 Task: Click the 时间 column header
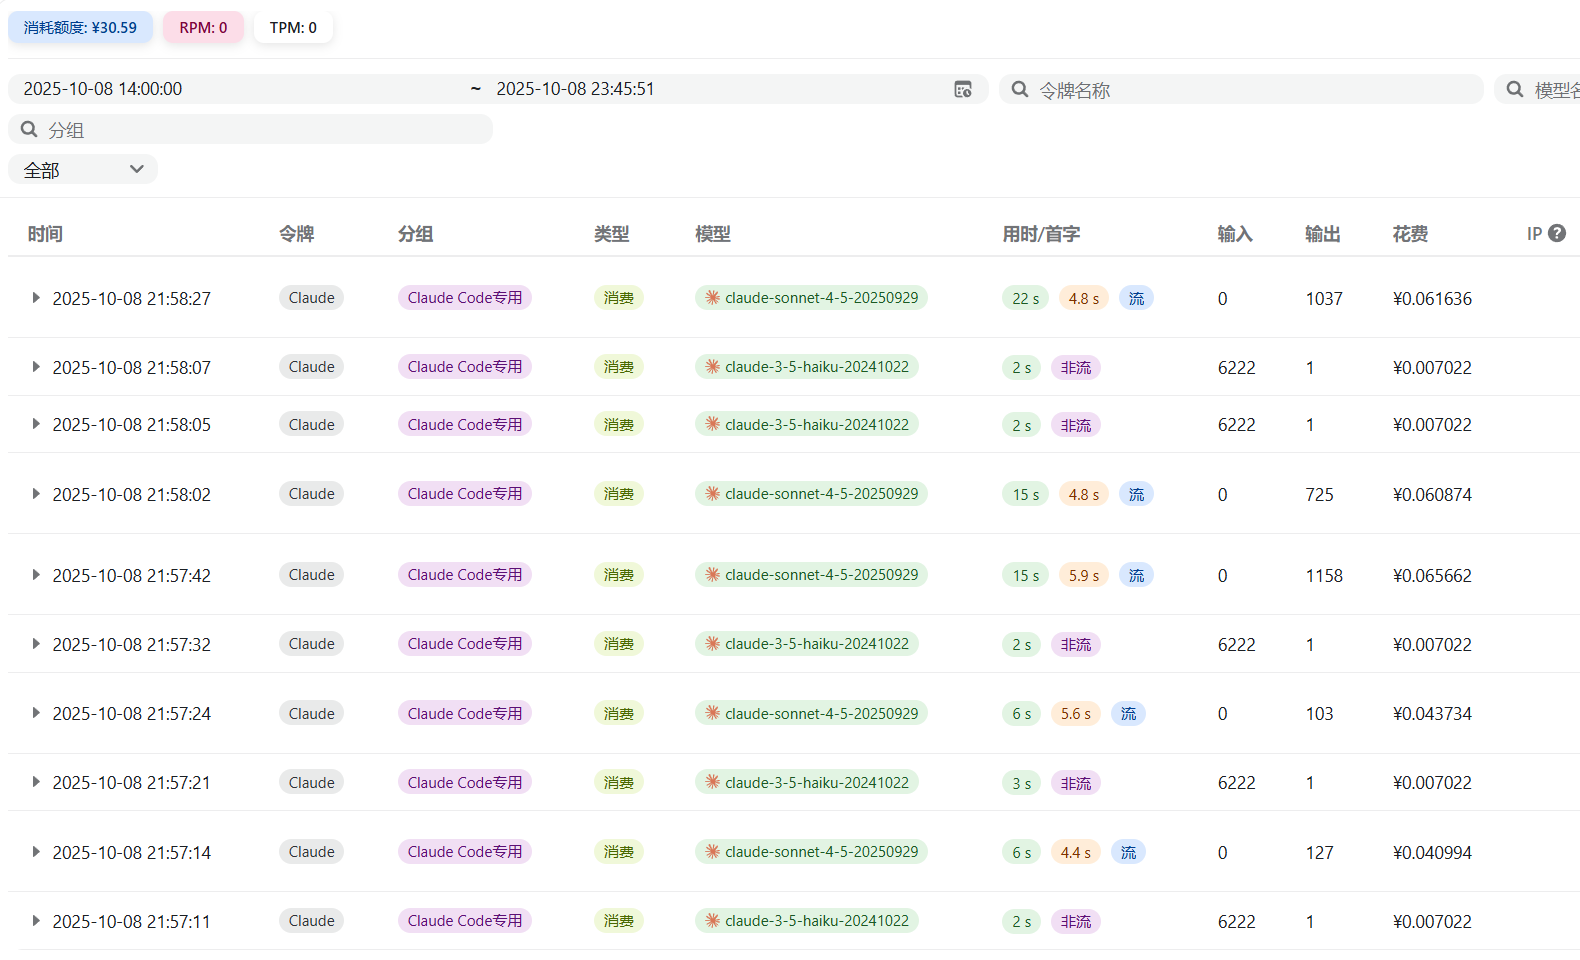tap(45, 234)
